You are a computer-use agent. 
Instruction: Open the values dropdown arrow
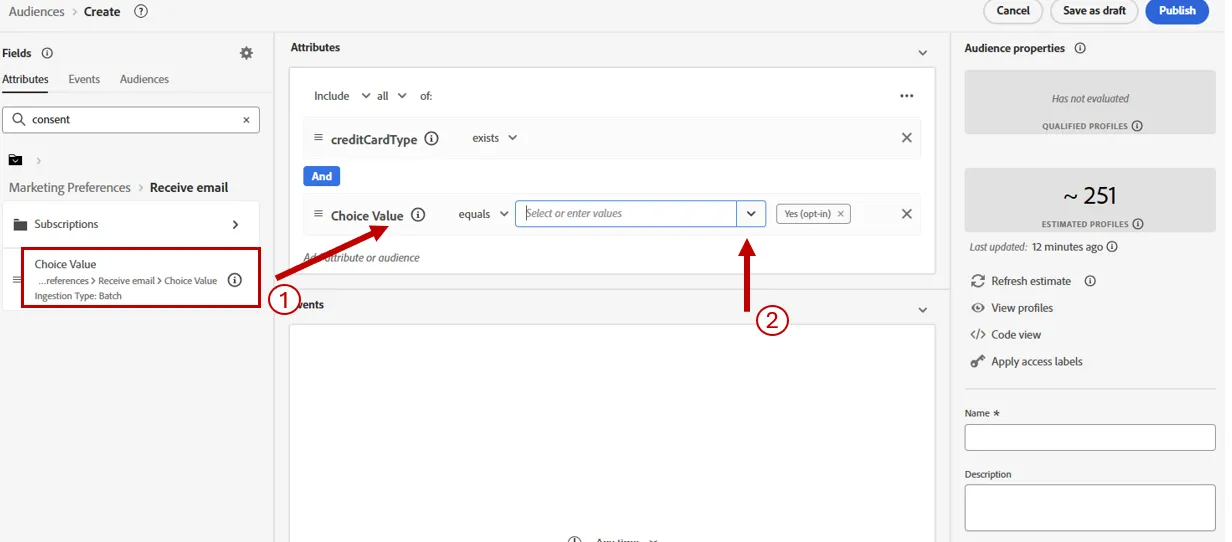pyautogui.click(x=751, y=214)
